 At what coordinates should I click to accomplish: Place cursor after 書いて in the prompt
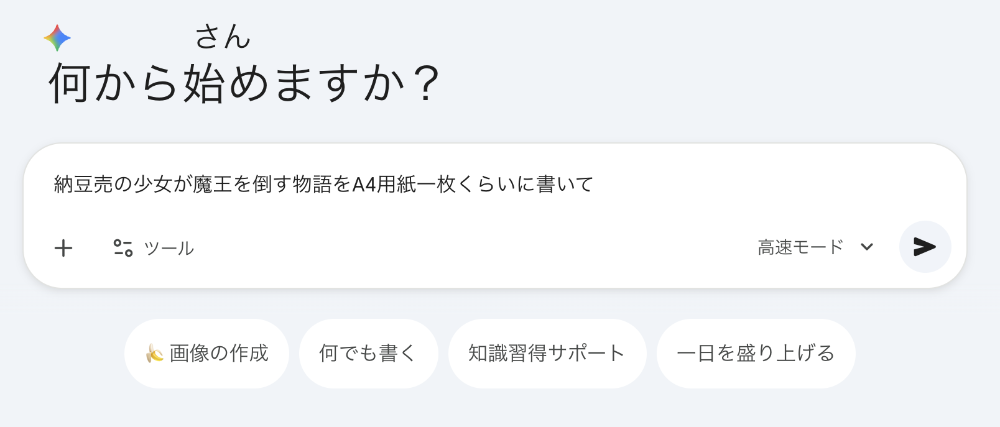point(595,185)
